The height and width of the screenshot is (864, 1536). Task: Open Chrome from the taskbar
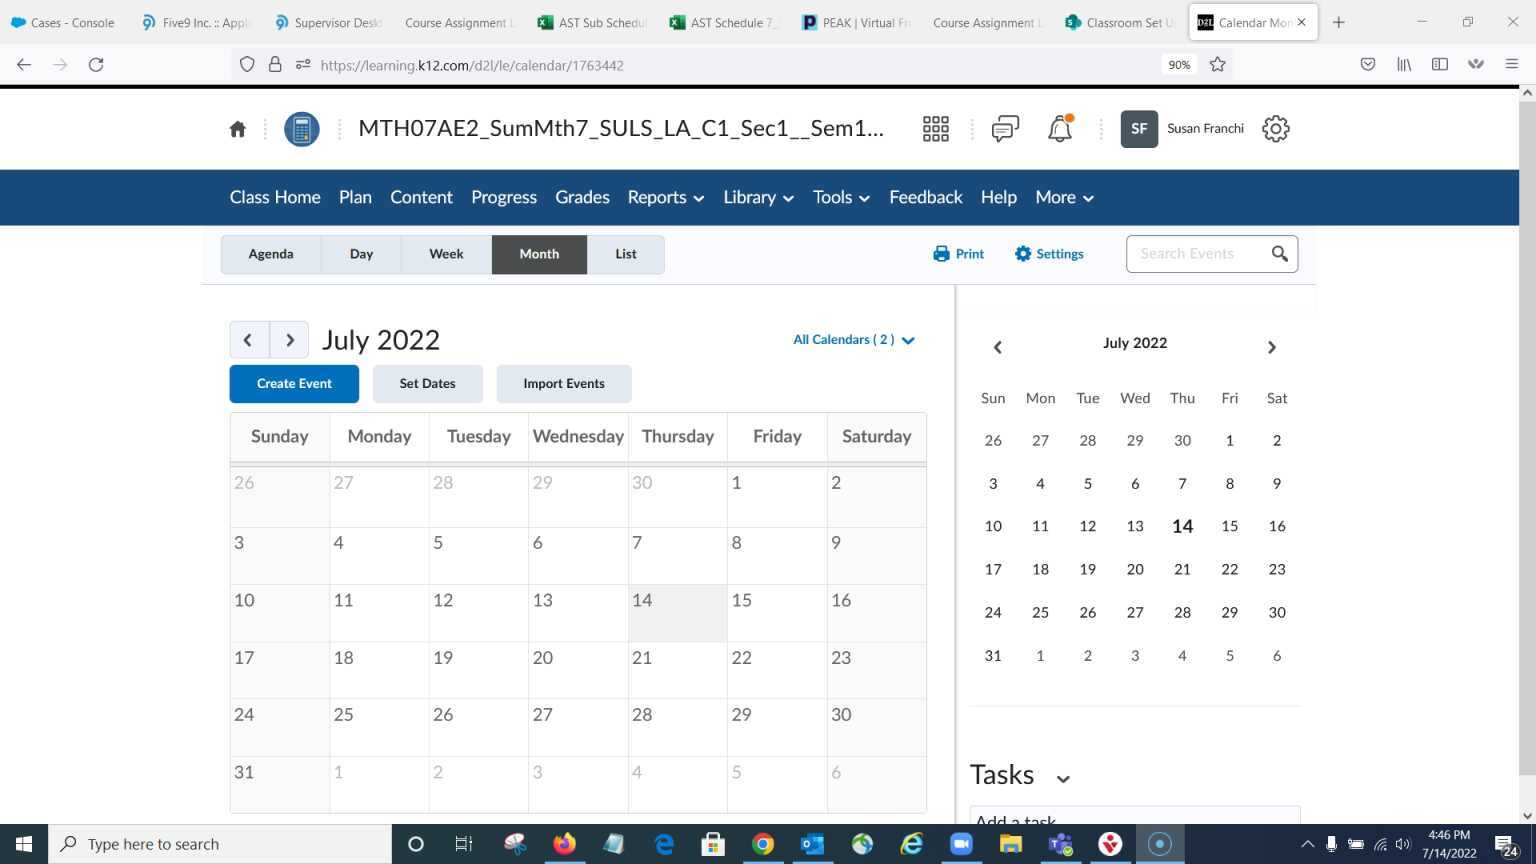763,843
